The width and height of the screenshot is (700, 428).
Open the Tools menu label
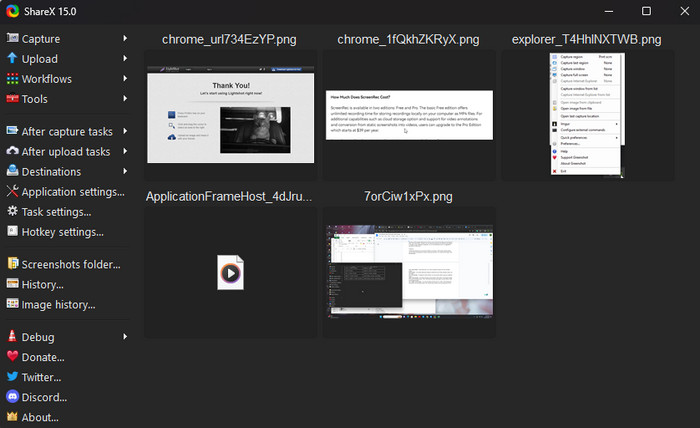tap(34, 99)
